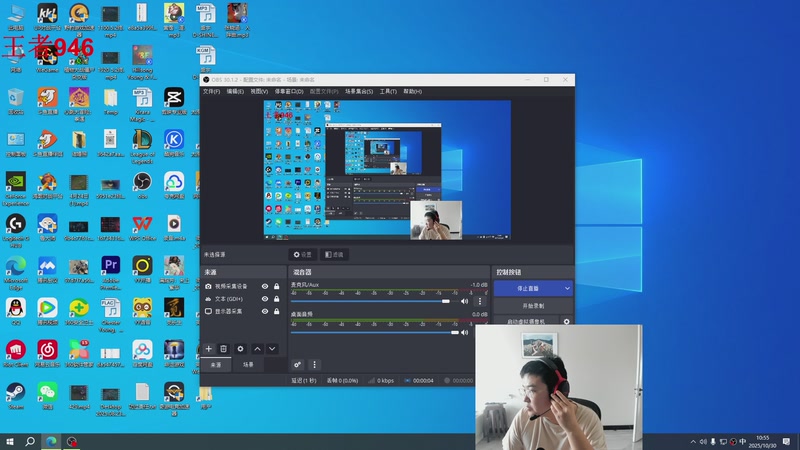Screen dimensions: 800x450
Task: Toggle visibility eye of display capture source
Action: pos(265,311)
